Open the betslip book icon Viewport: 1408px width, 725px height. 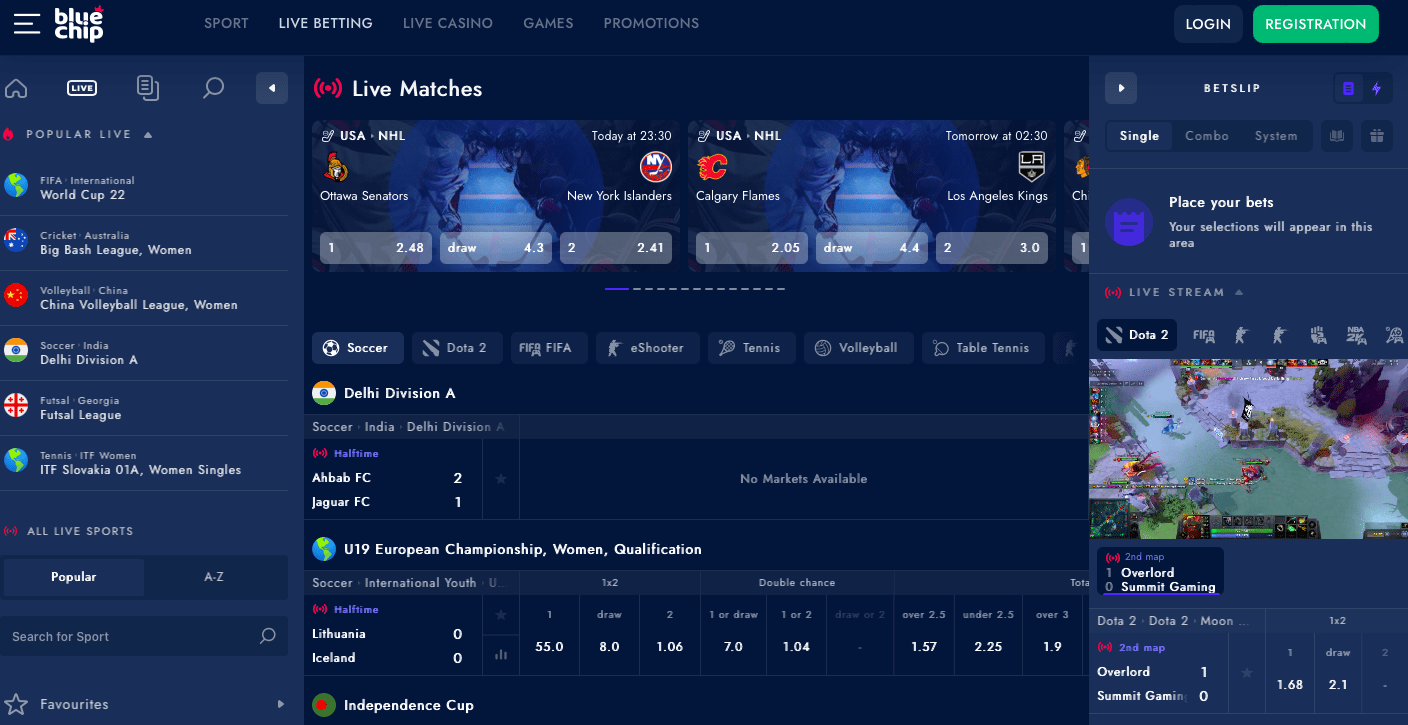1336,136
